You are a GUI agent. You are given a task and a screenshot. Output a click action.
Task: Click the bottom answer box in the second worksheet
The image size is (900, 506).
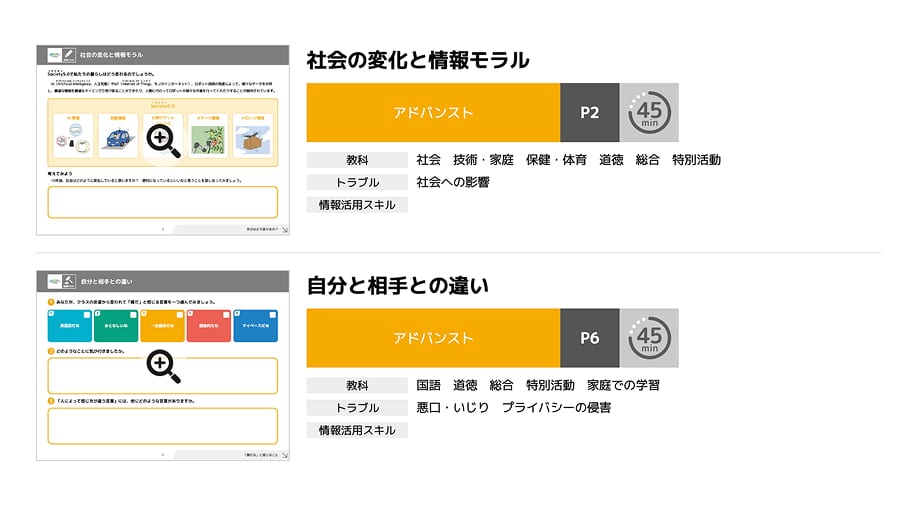pos(162,426)
